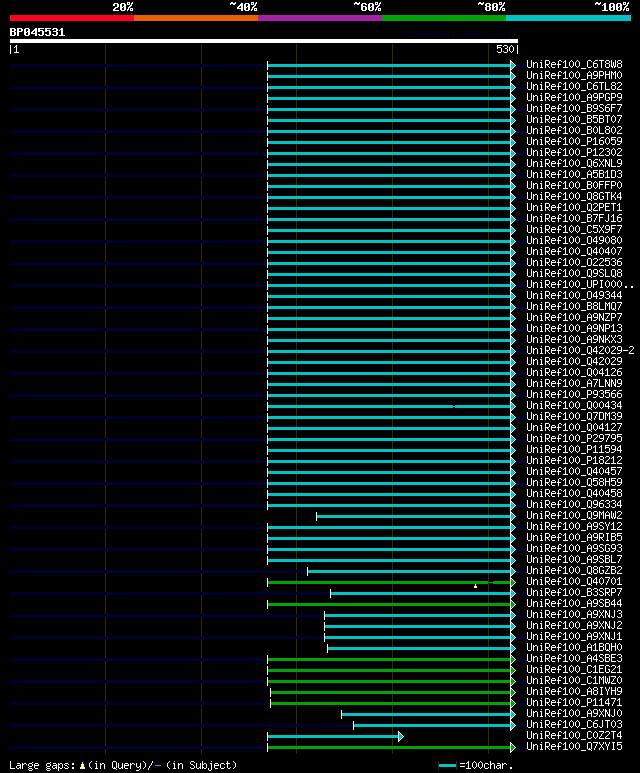Click the UniRef100_O49080 label
640x773 pixels.
pyautogui.click(x=574, y=241)
